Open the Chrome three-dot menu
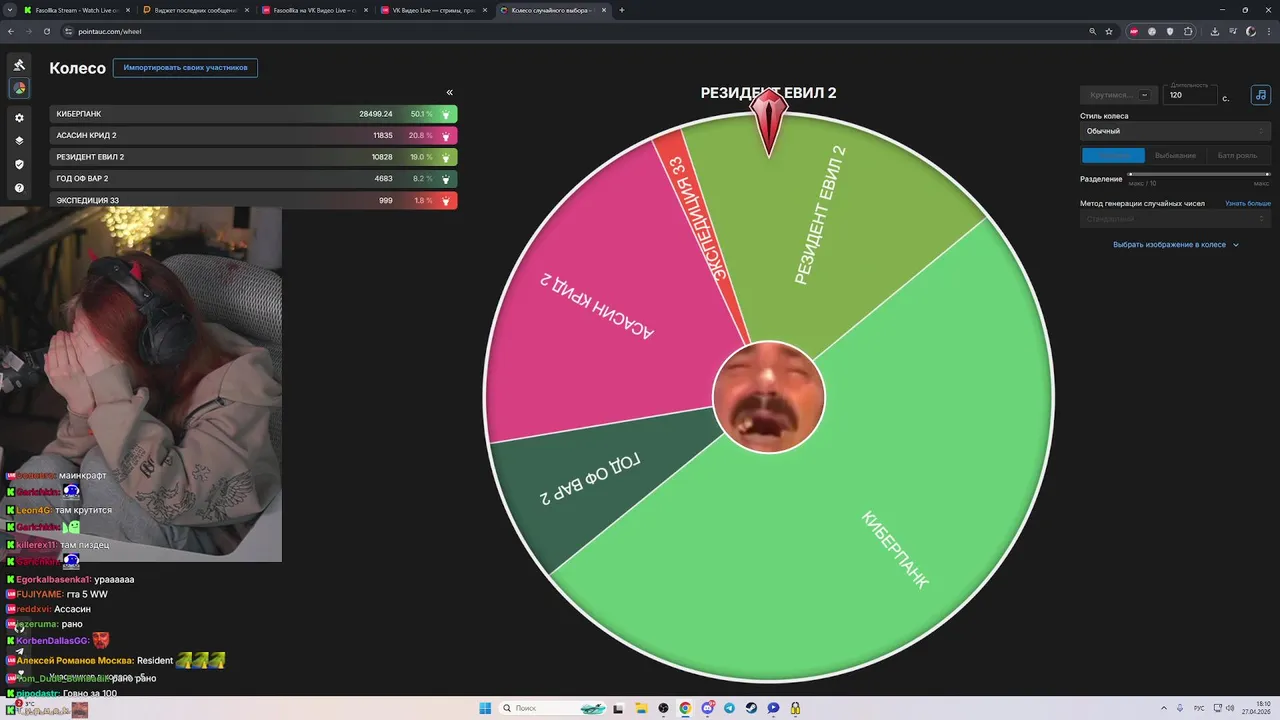Screen dimensions: 1280x720 click(x=1269, y=31)
